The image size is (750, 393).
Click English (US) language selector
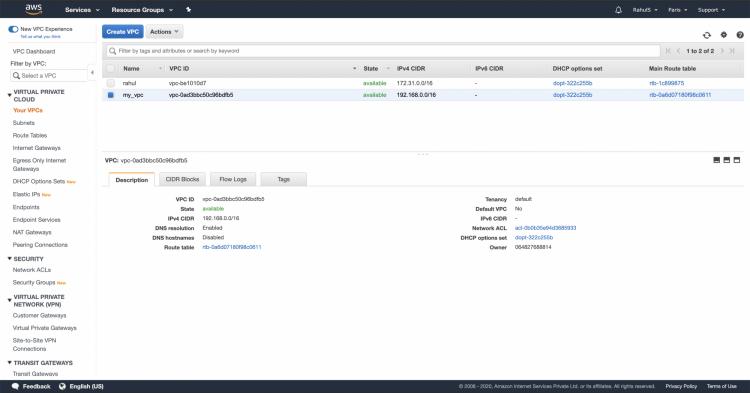[x=86, y=386]
